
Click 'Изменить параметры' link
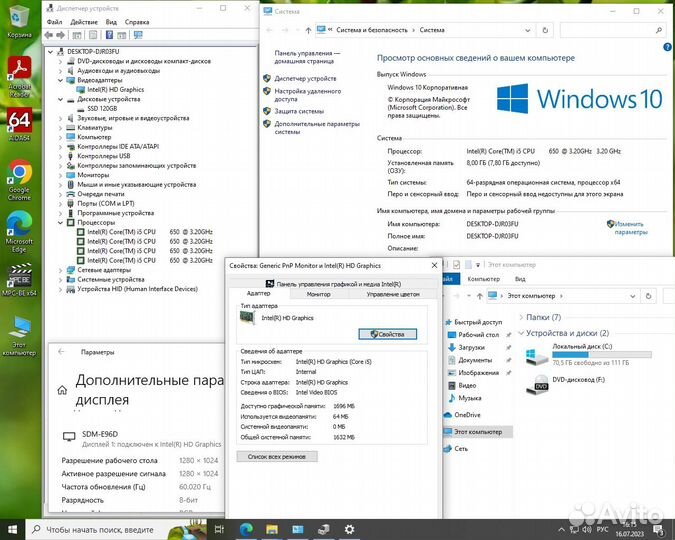tap(630, 228)
